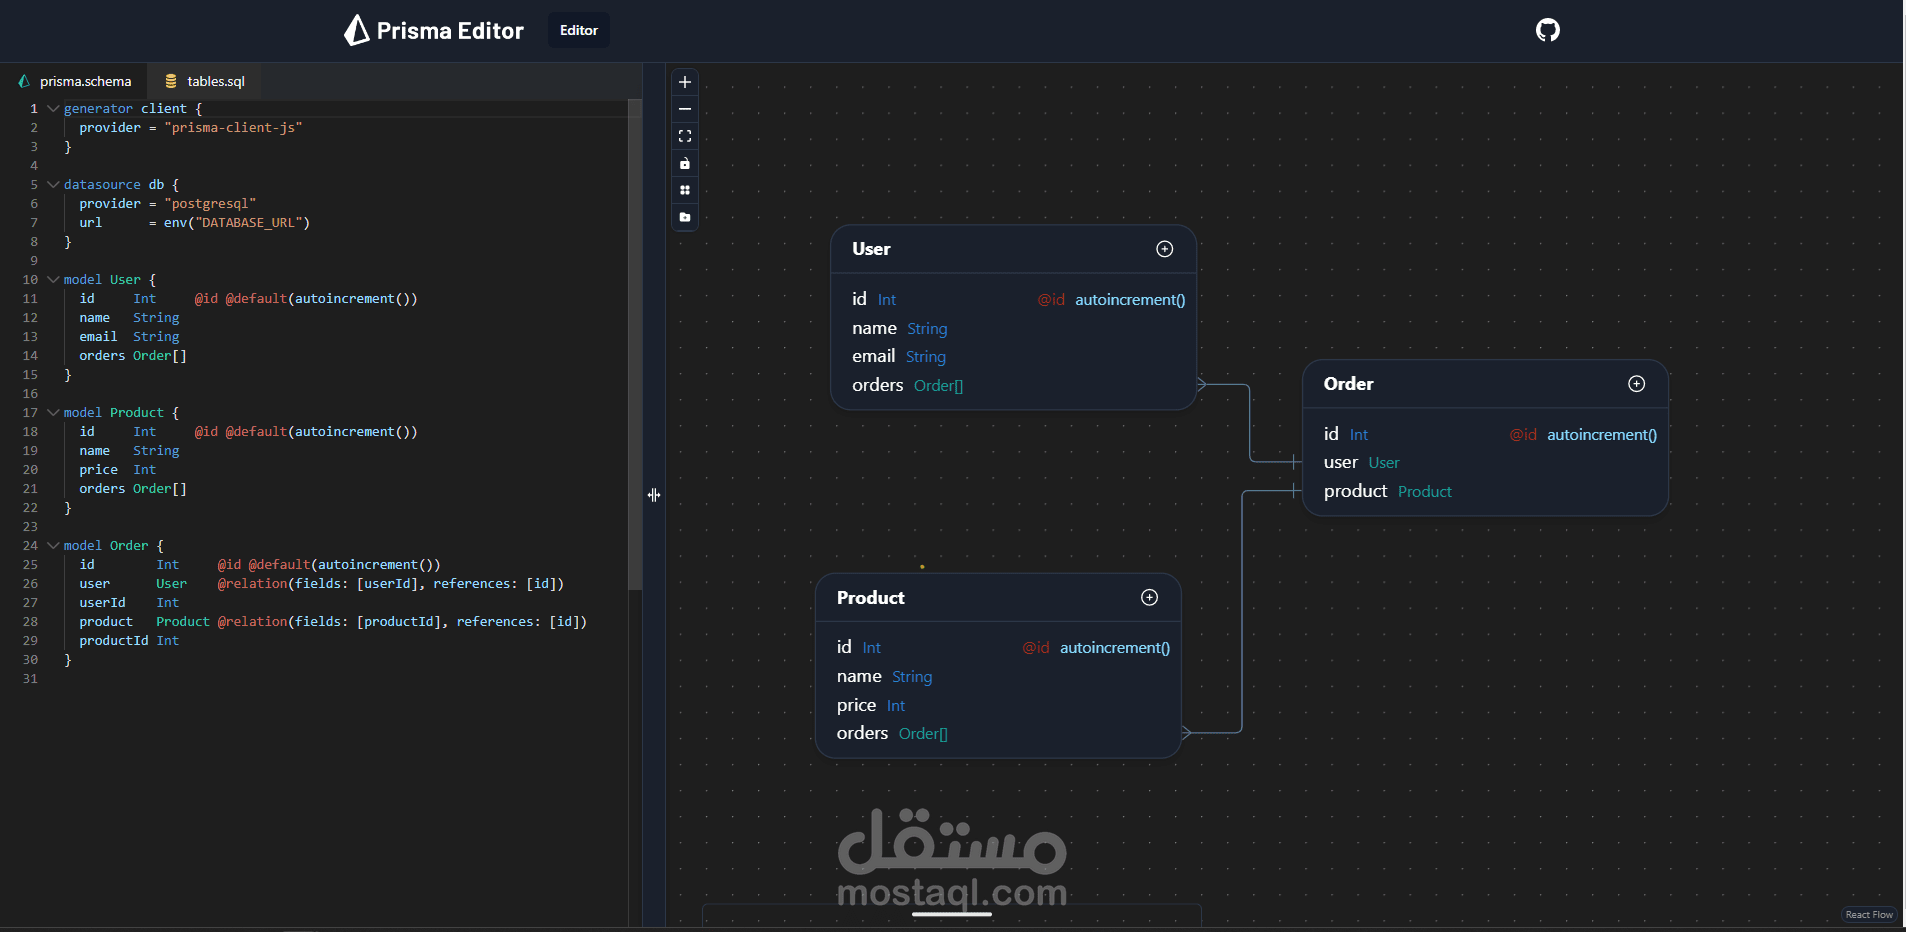Click the price field in Product node
The height and width of the screenshot is (932, 1906).
tap(856, 705)
